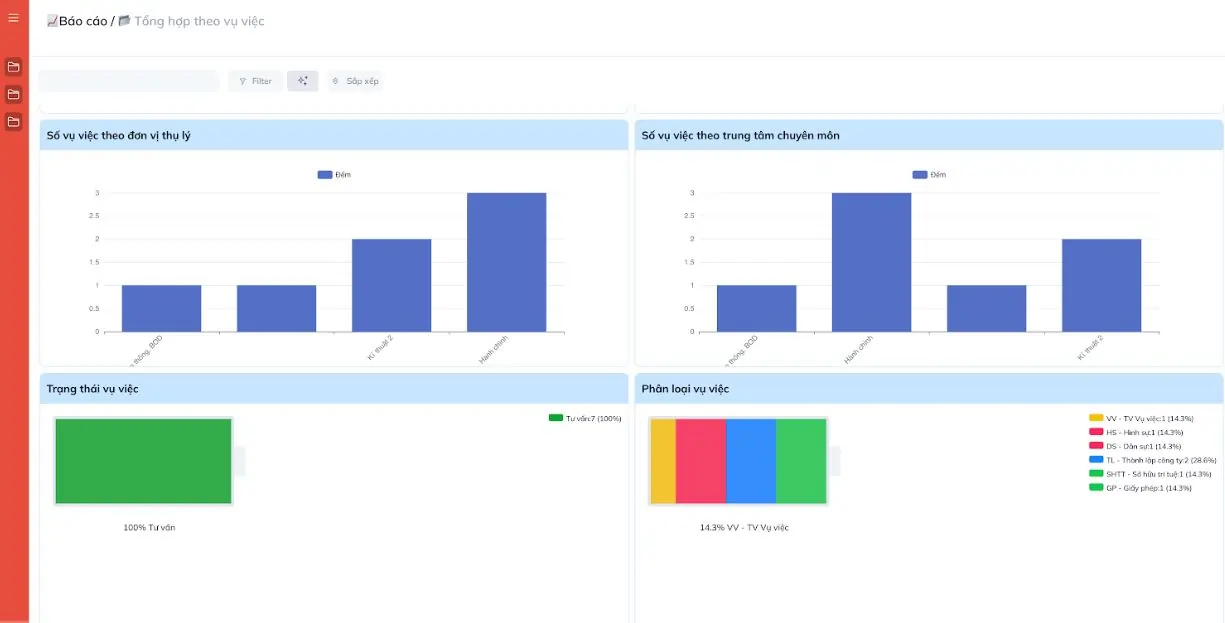
Task: Click the middle folder icon in the red sidebar
Action: coord(13,94)
